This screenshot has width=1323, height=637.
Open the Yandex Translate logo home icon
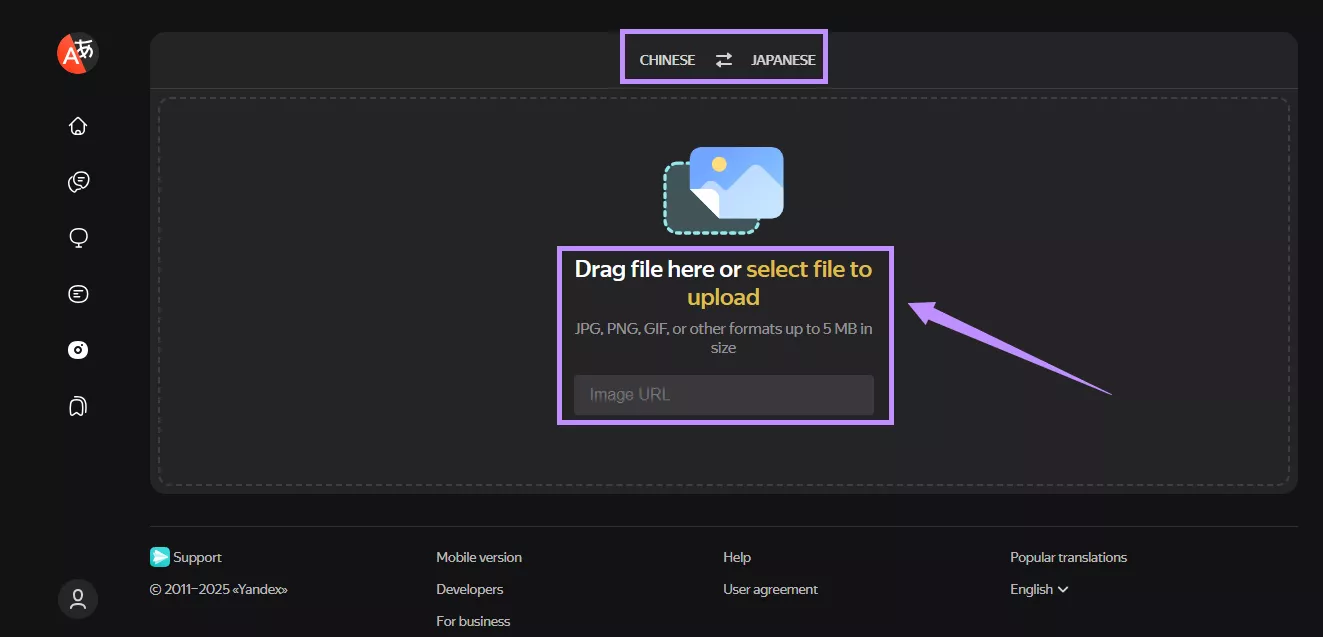(x=76, y=53)
